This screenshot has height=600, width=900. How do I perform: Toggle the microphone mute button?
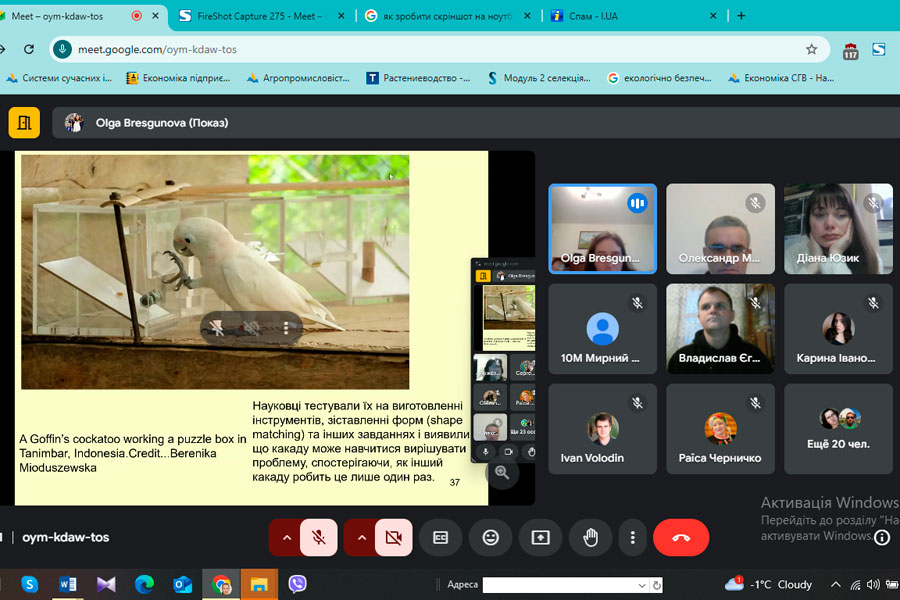point(319,537)
